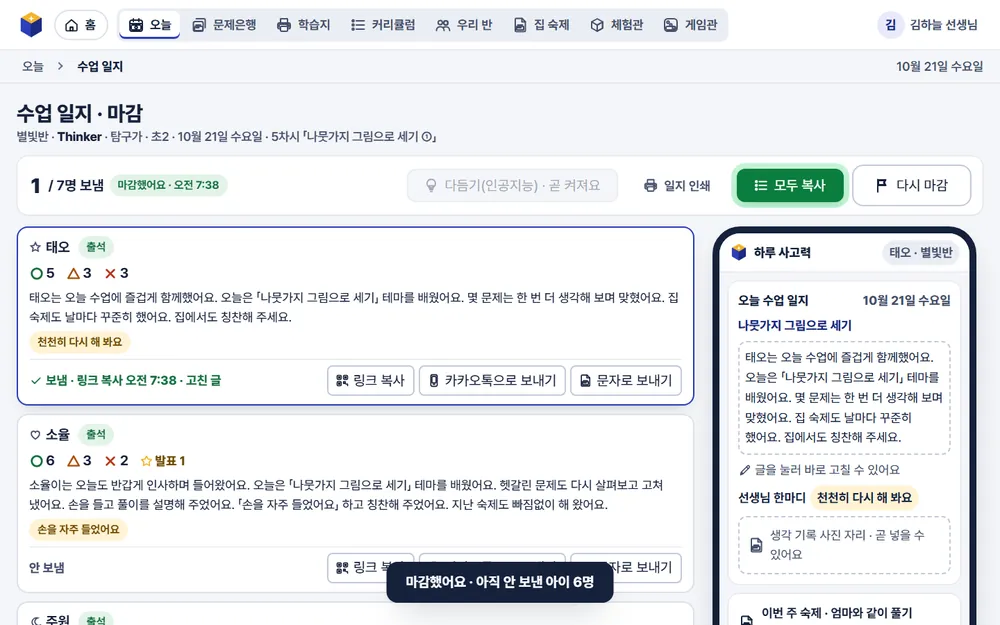Click 천천히 다시 해 봐요 chip in preview
This screenshot has width=1000, height=625.
[x=864, y=497]
